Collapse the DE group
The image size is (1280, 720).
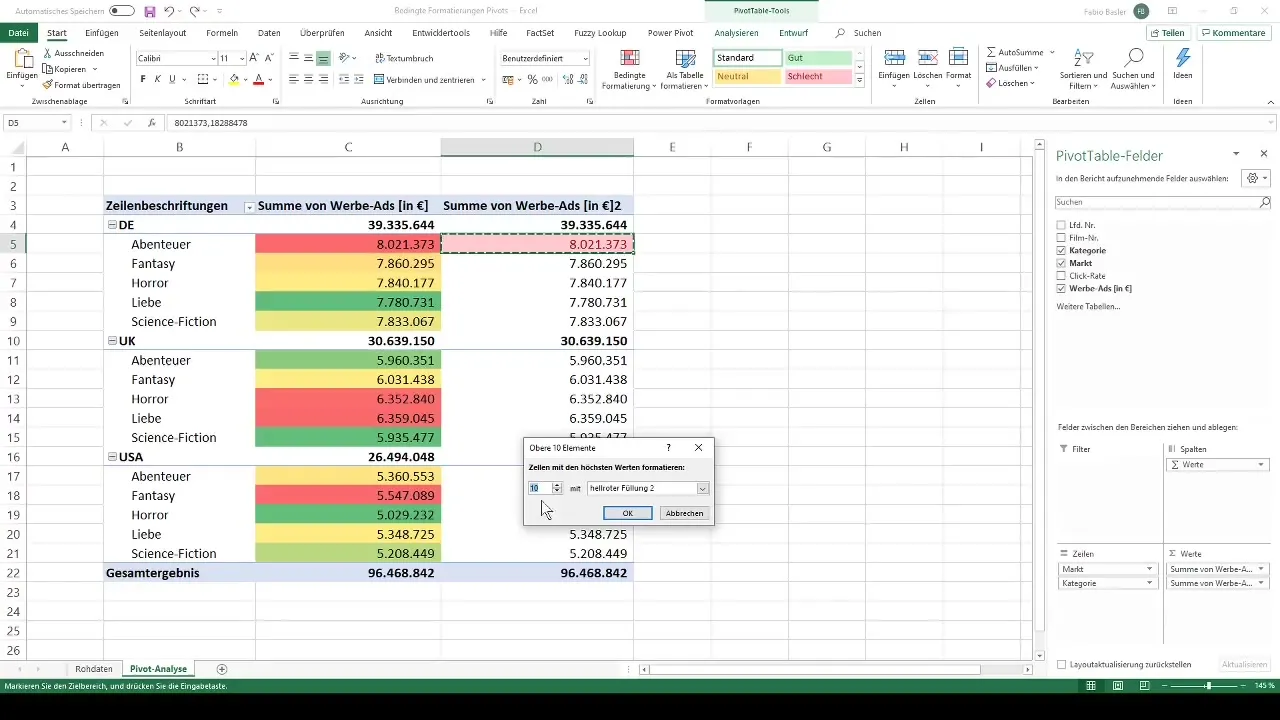[112, 225]
